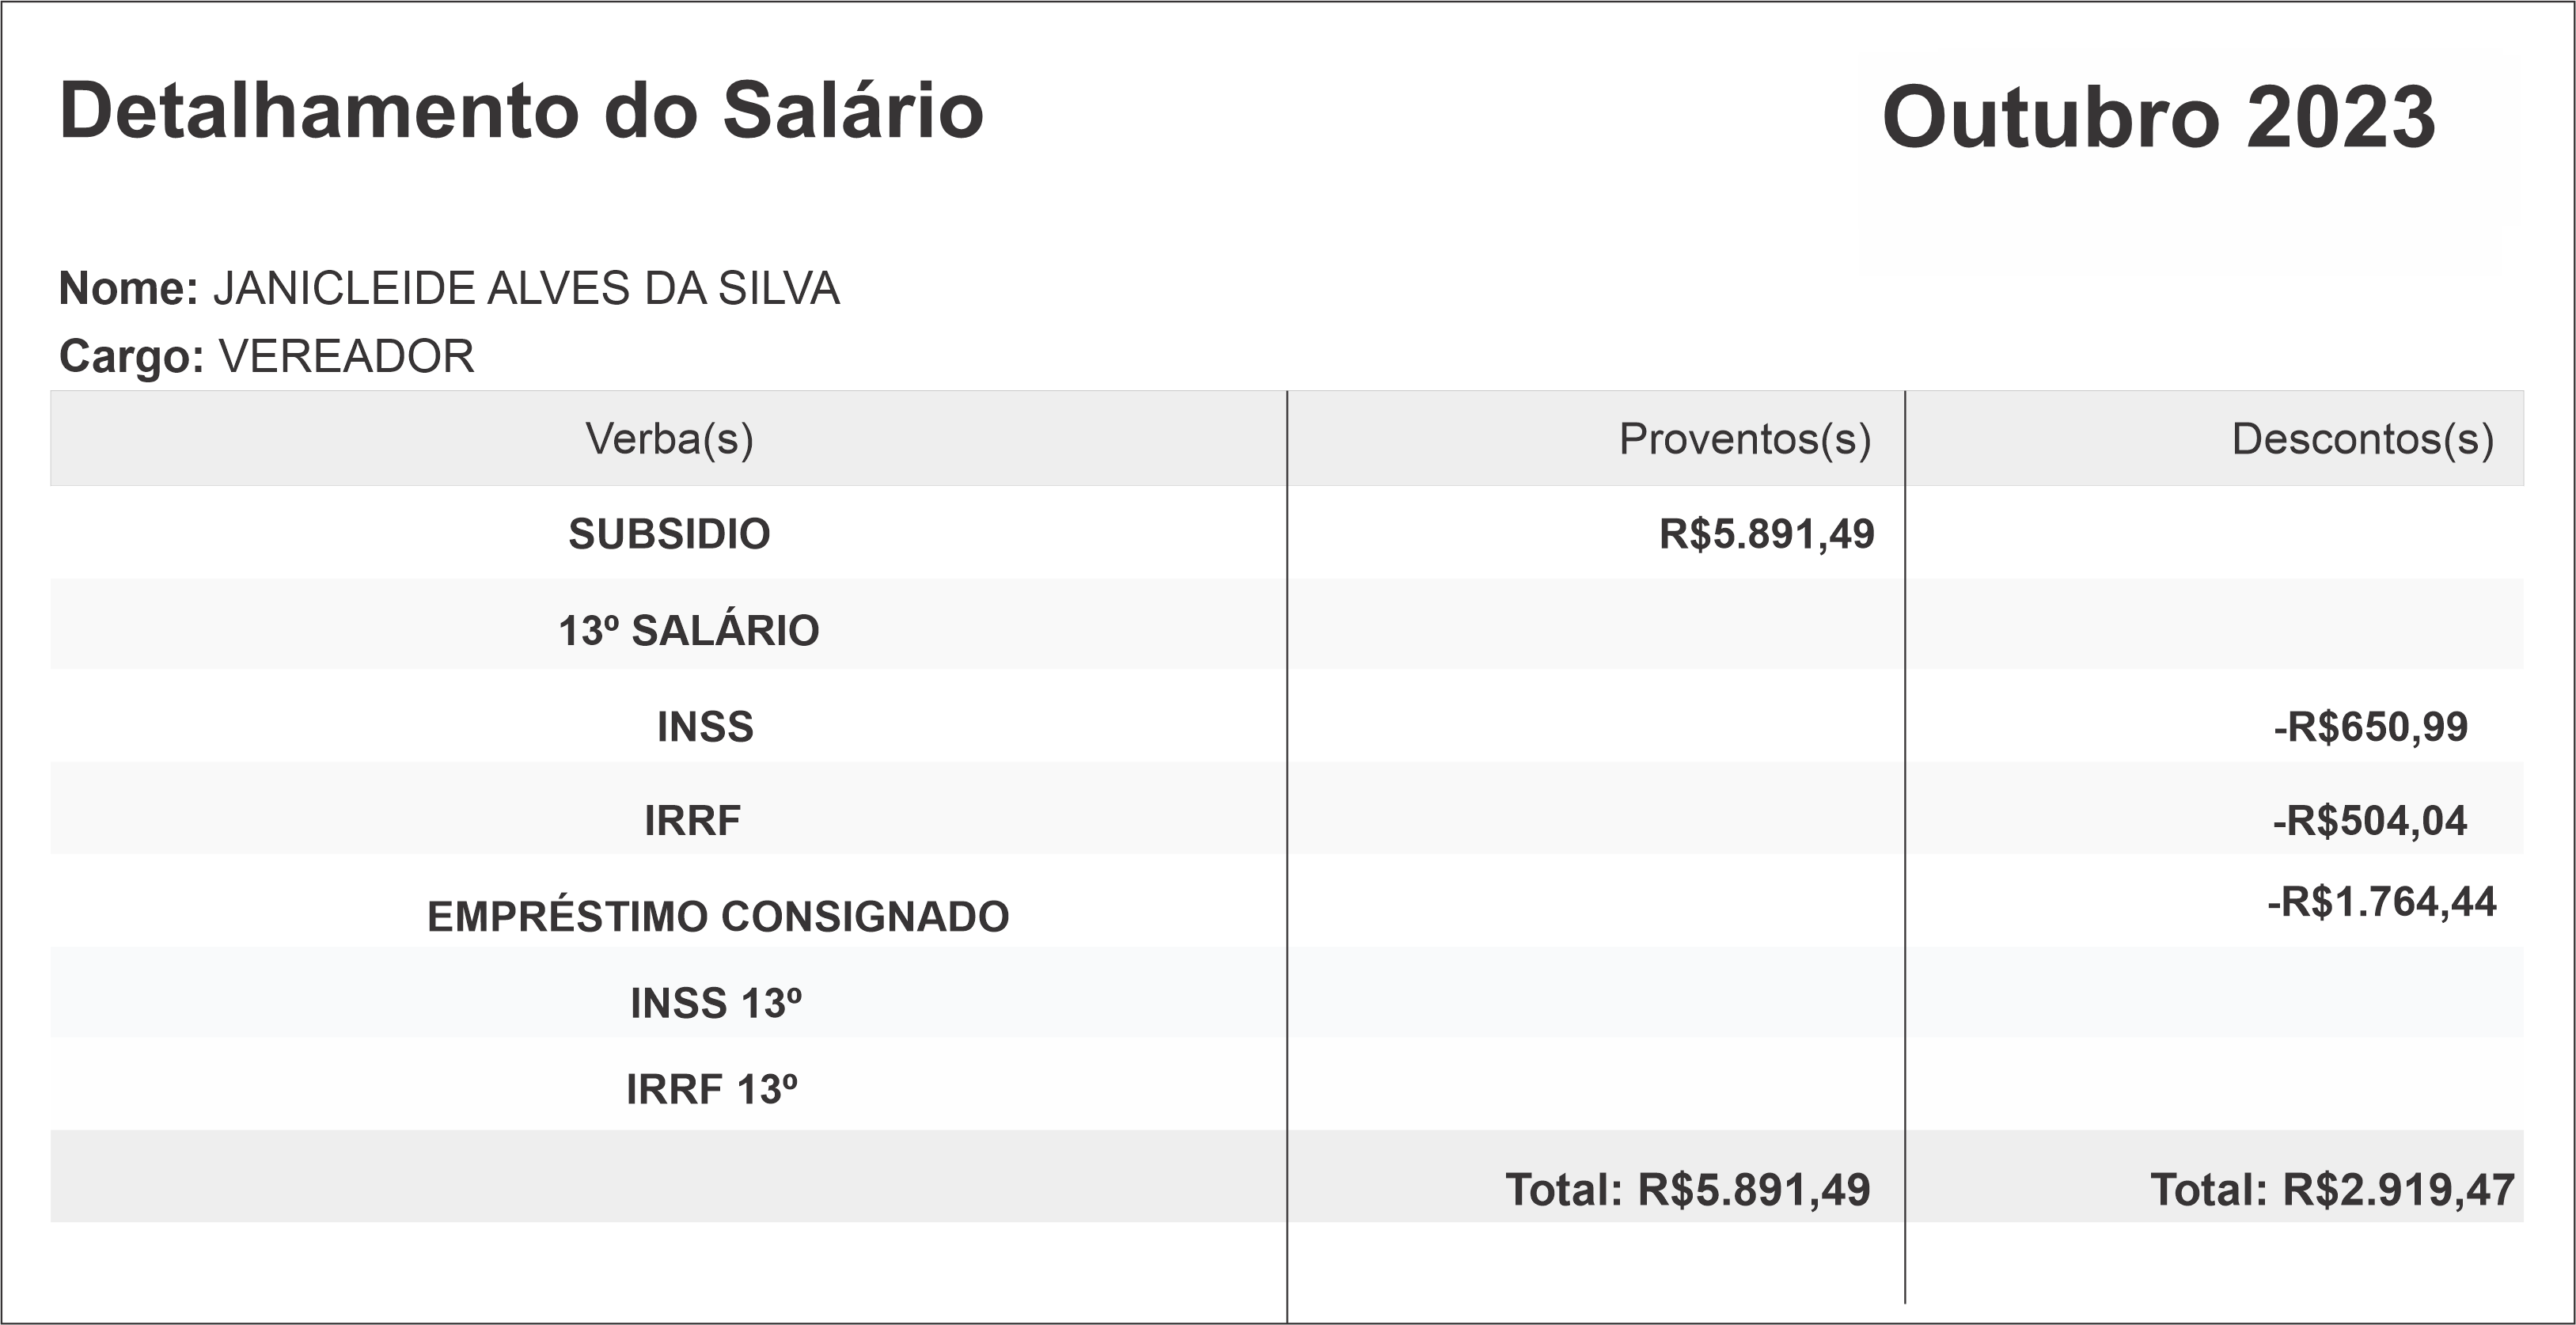Select the plain IRRF row label

692,821
